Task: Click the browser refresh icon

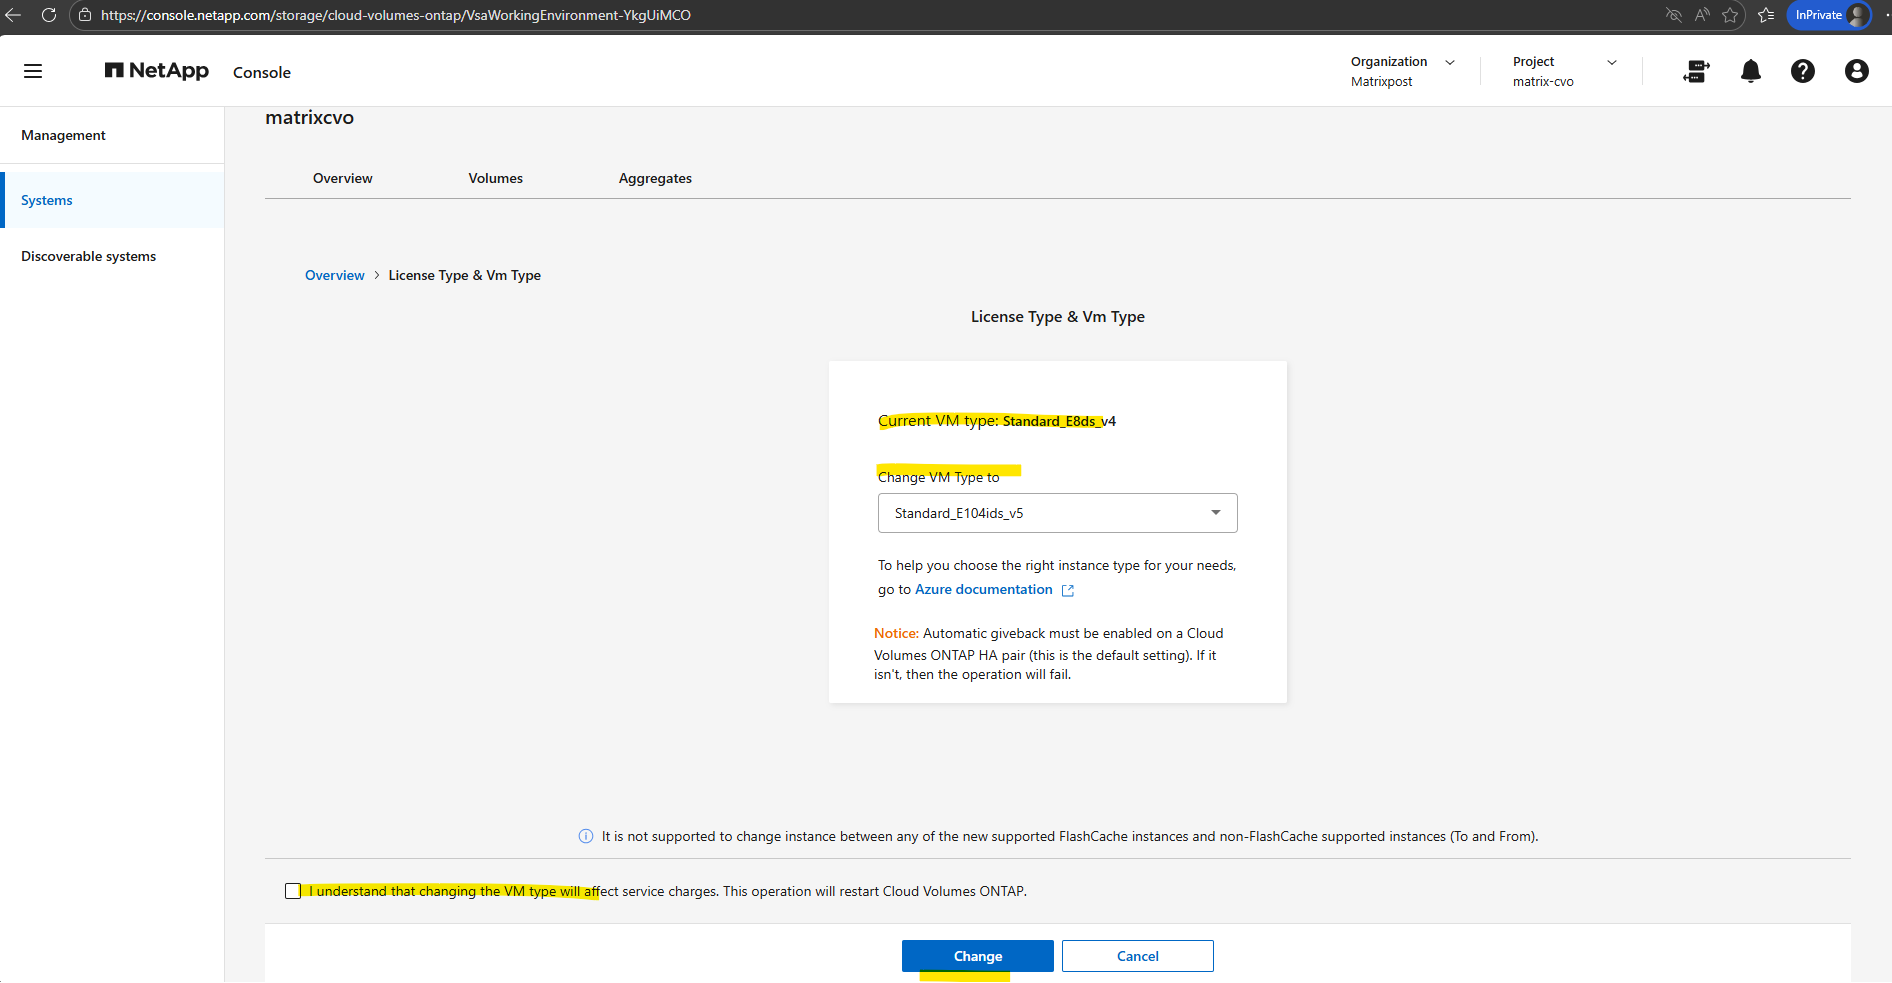Action: pos(48,15)
